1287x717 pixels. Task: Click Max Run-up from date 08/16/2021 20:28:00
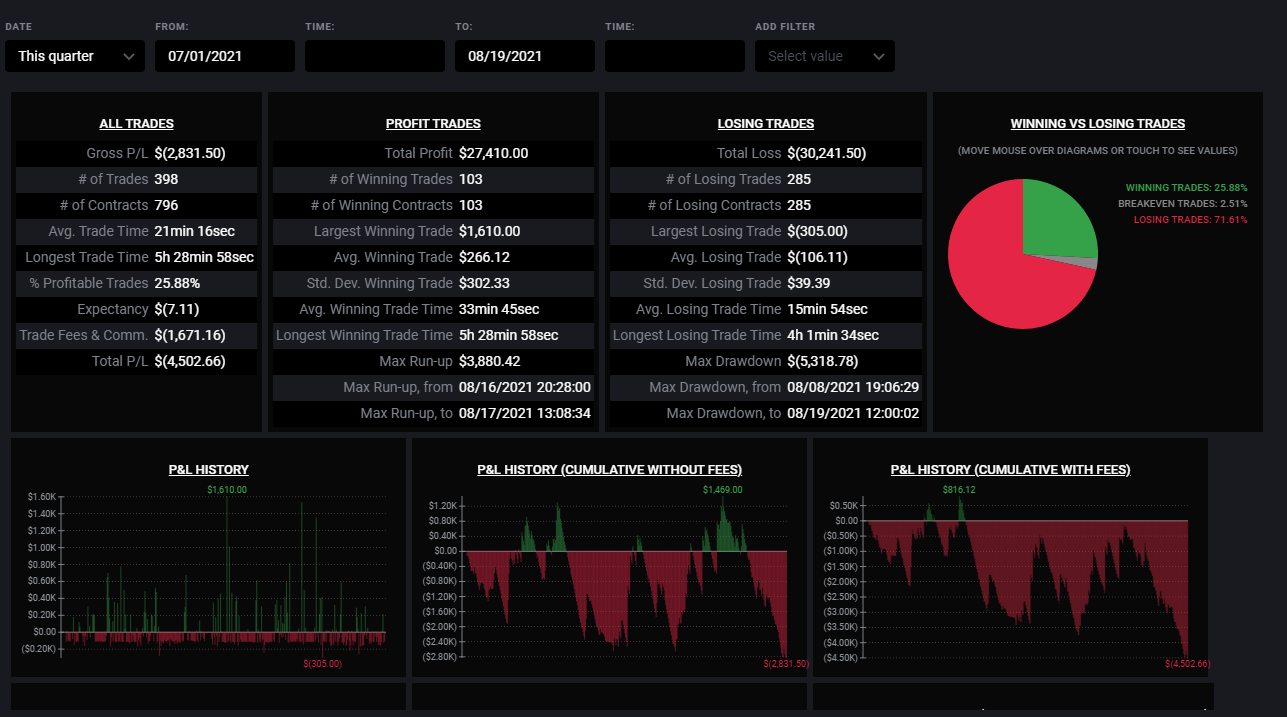(x=525, y=387)
